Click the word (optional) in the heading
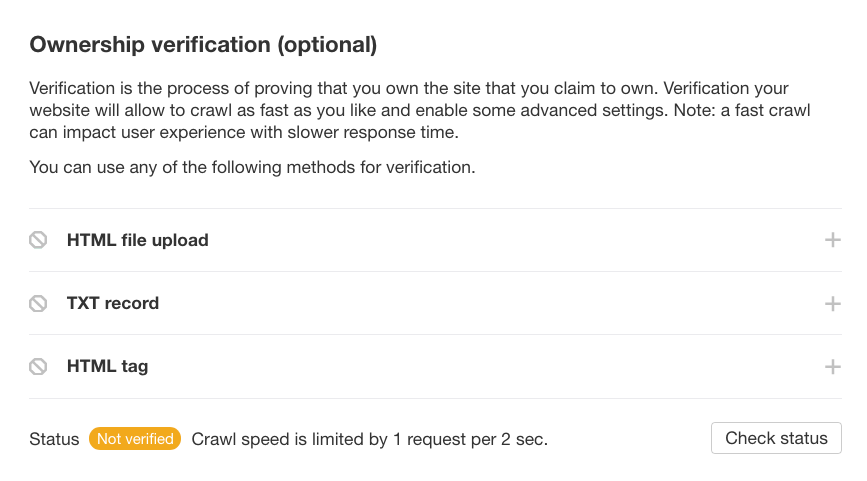The width and height of the screenshot is (867, 481). click(327, 45)
